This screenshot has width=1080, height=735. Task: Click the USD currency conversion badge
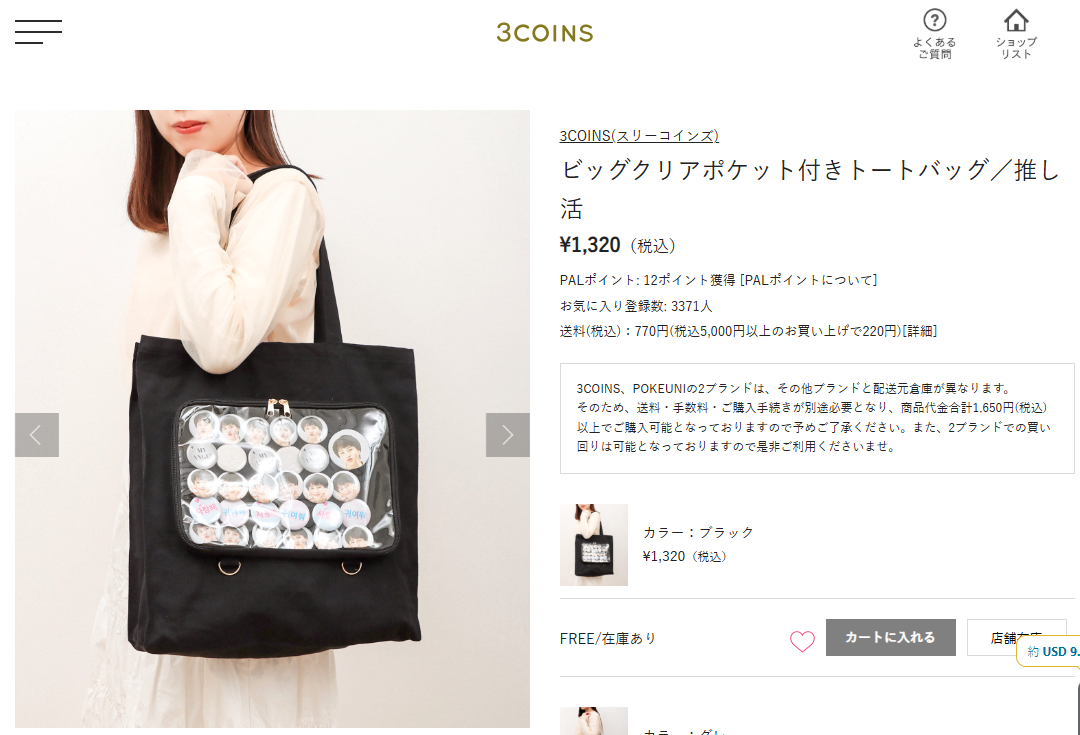[1049, 651]
